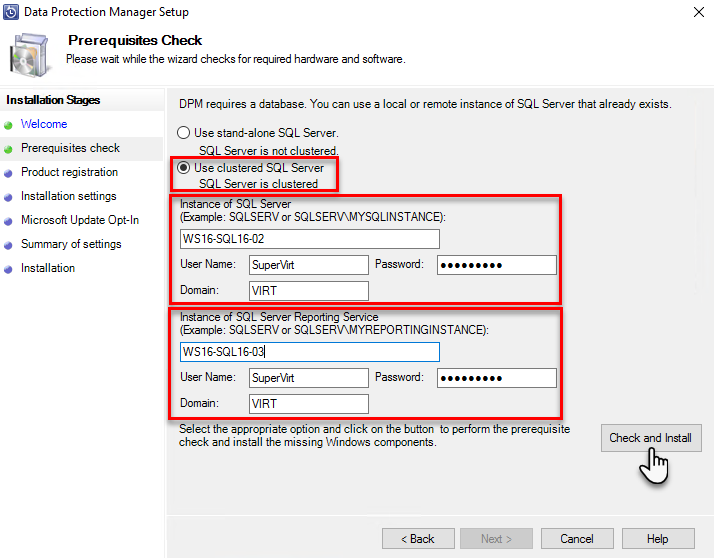Click the SQL Server Password field
The image size is (714, 558).
497,265
